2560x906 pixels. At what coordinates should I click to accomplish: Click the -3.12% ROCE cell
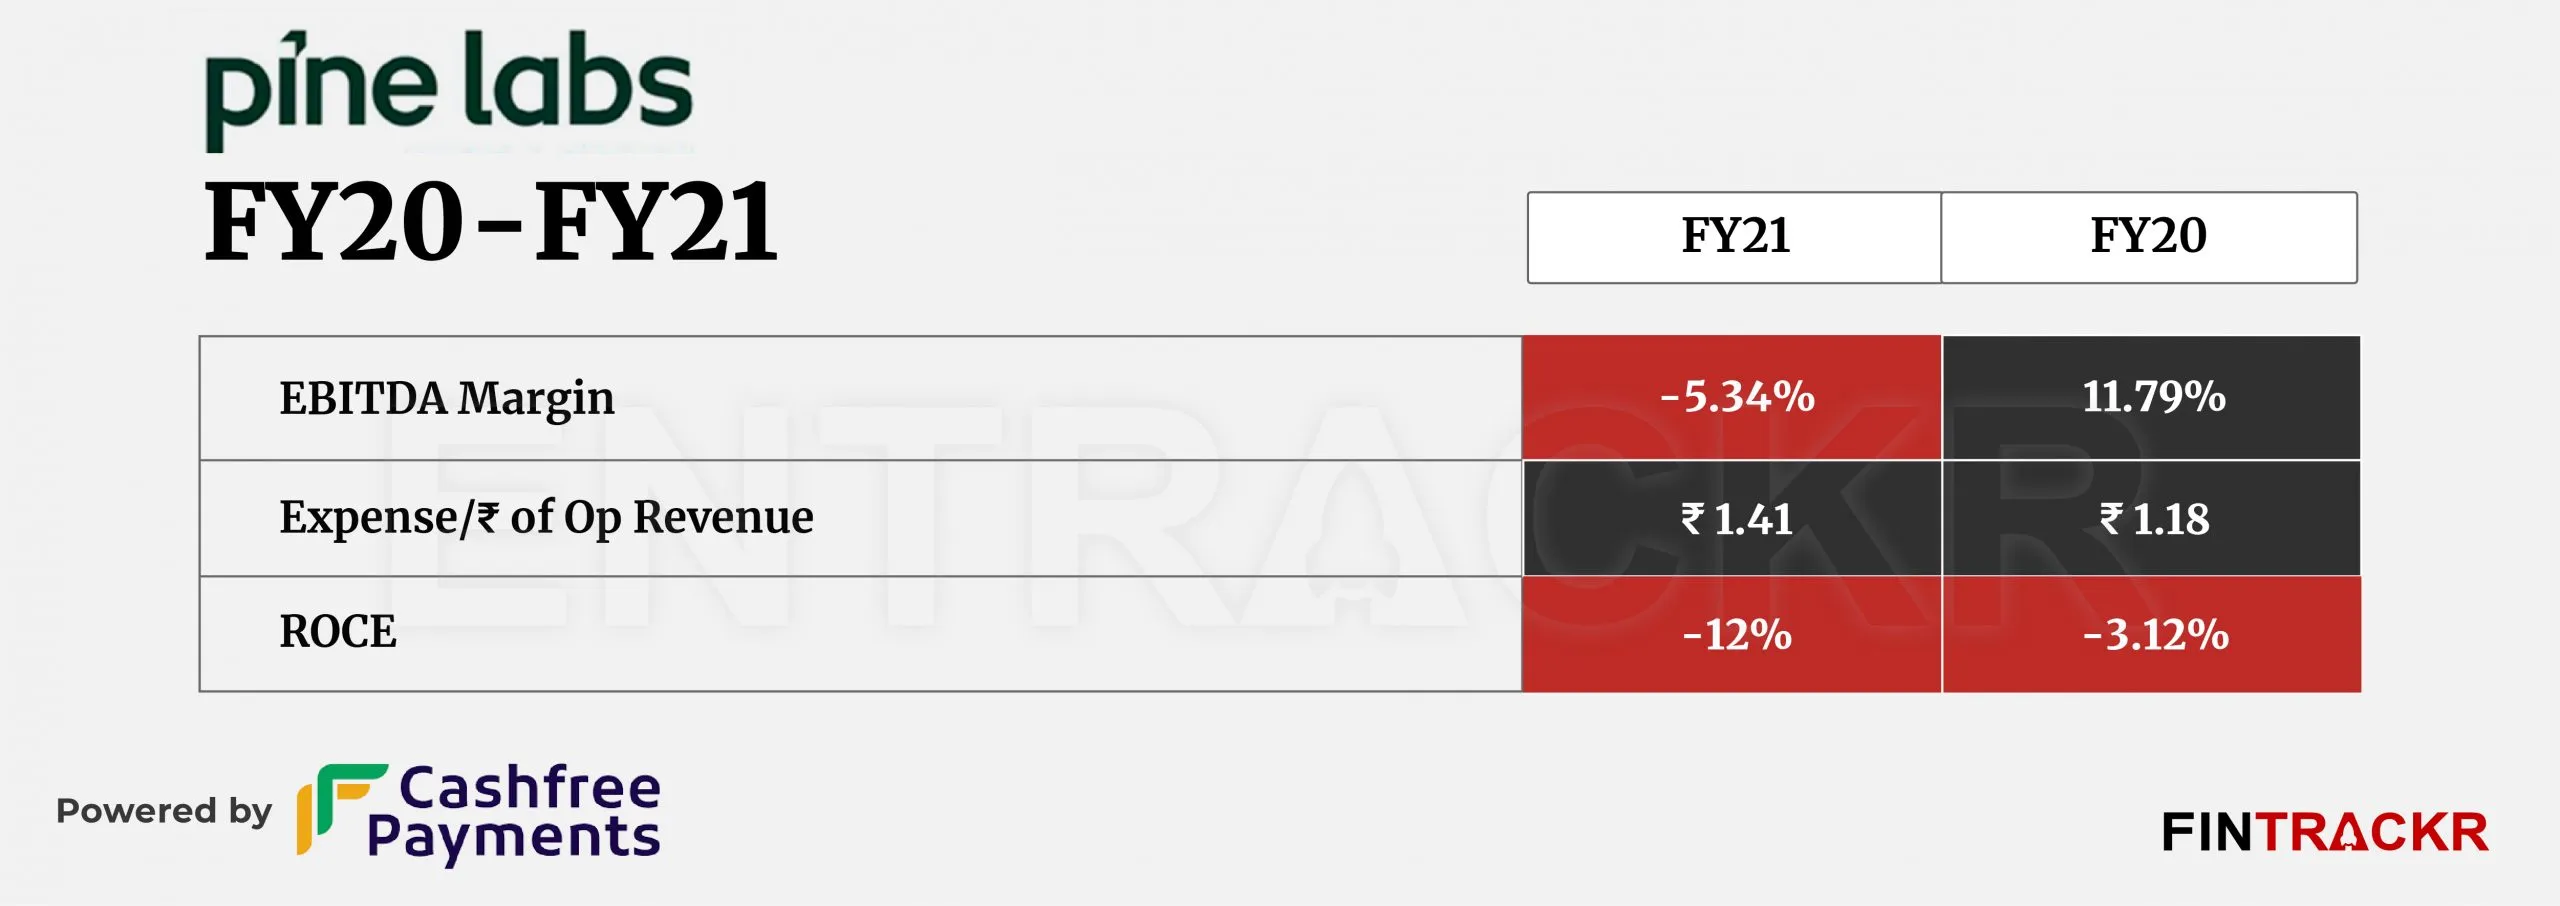point(2151,634)
